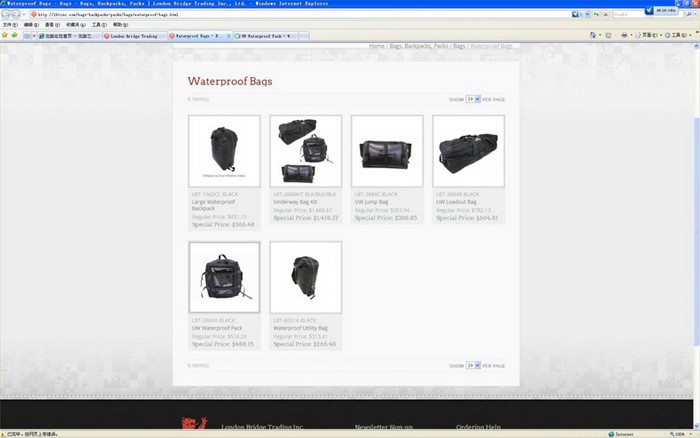Screen dimensions: 700x438
Task: Open the UW Waterproof Pack title link
Action: coord(217,328)
